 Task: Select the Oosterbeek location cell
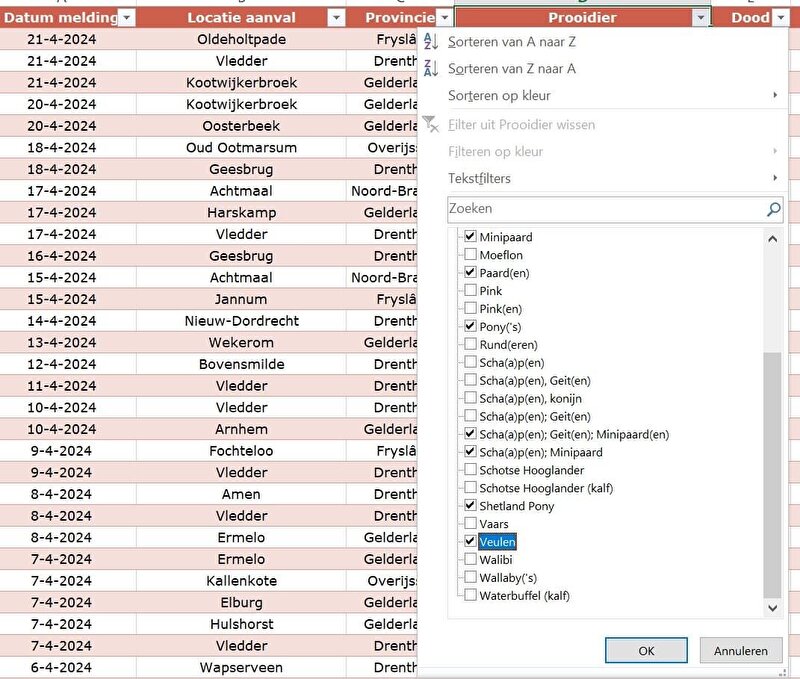pyautogui.click(x=241, y=125)
